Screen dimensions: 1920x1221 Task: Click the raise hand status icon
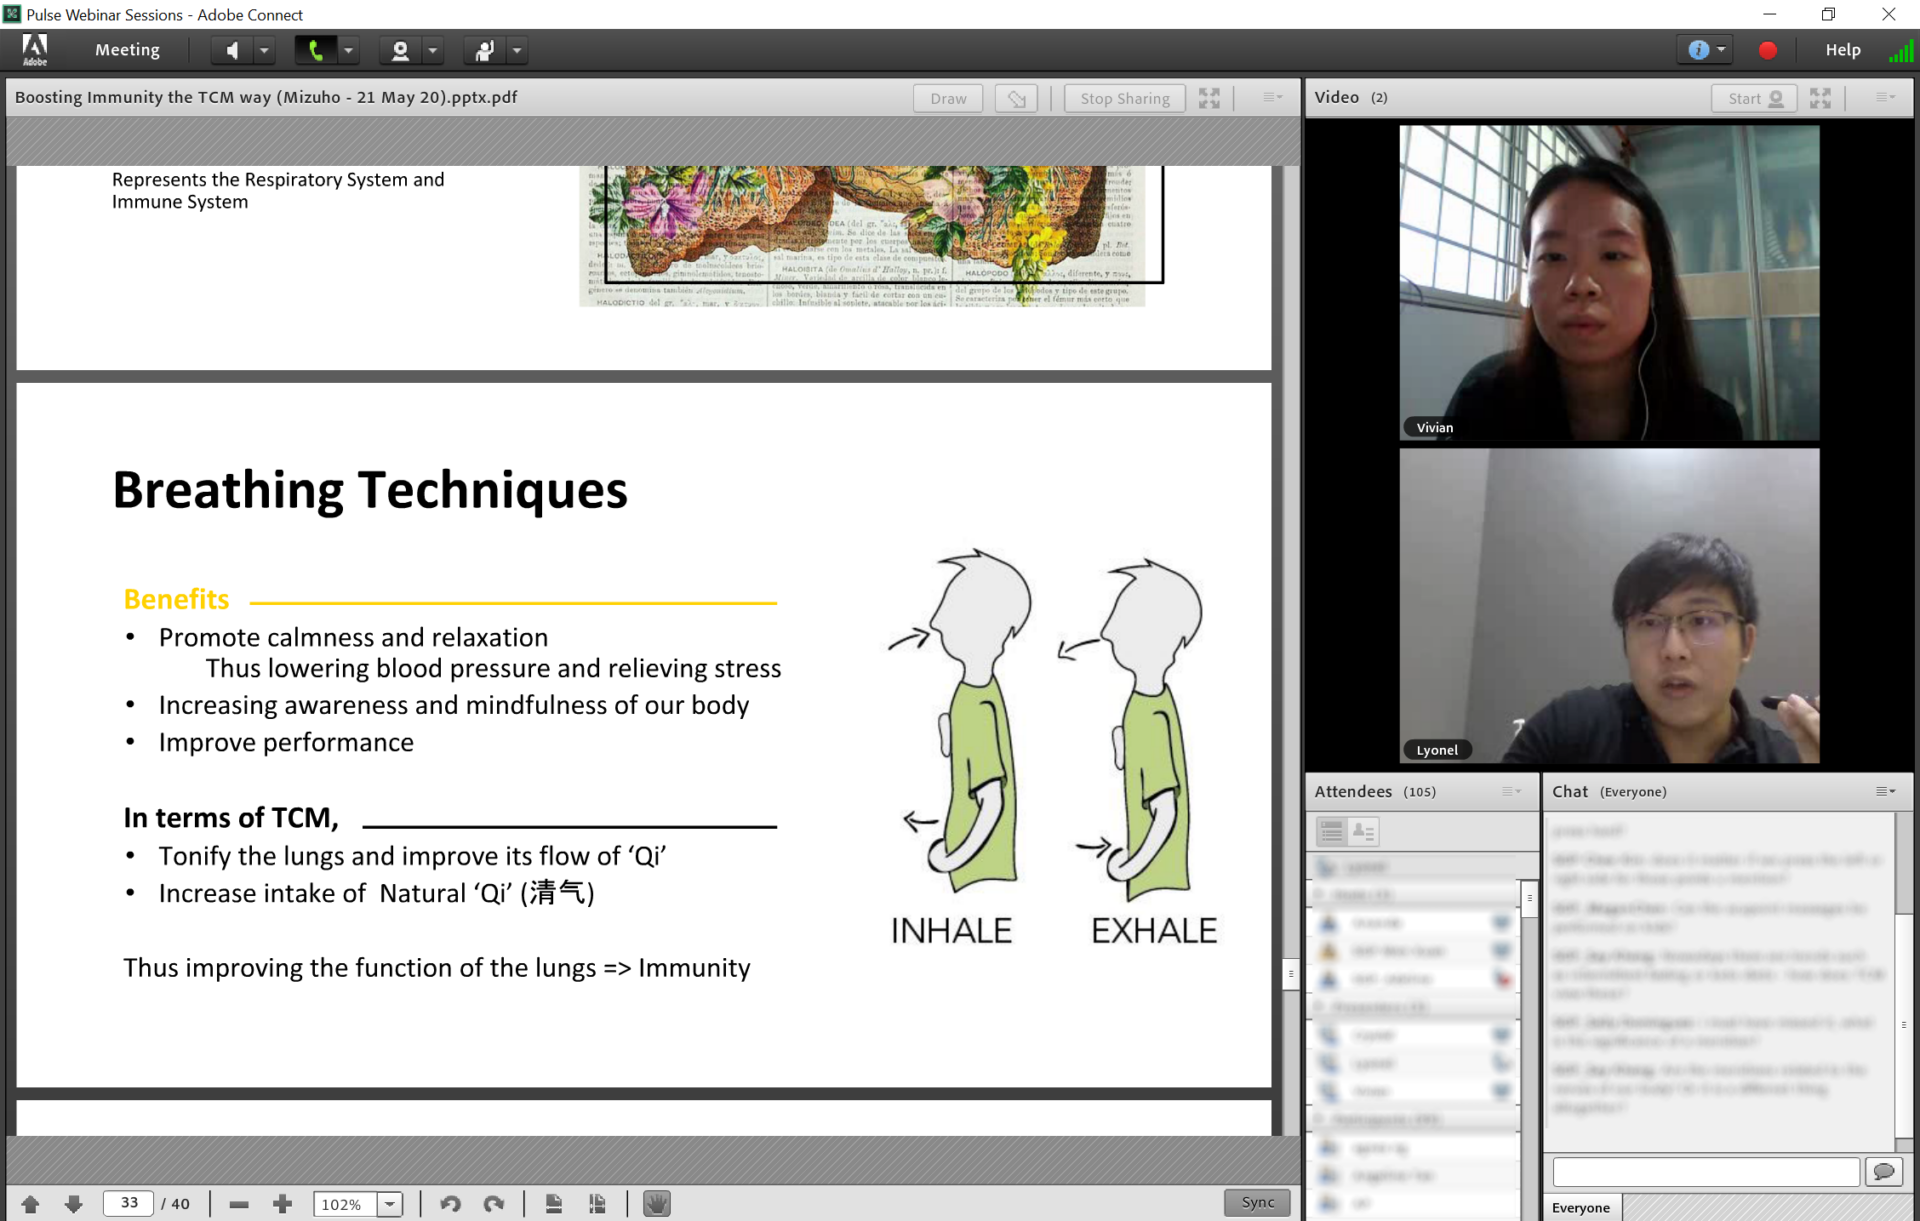(x=485, y=50)
